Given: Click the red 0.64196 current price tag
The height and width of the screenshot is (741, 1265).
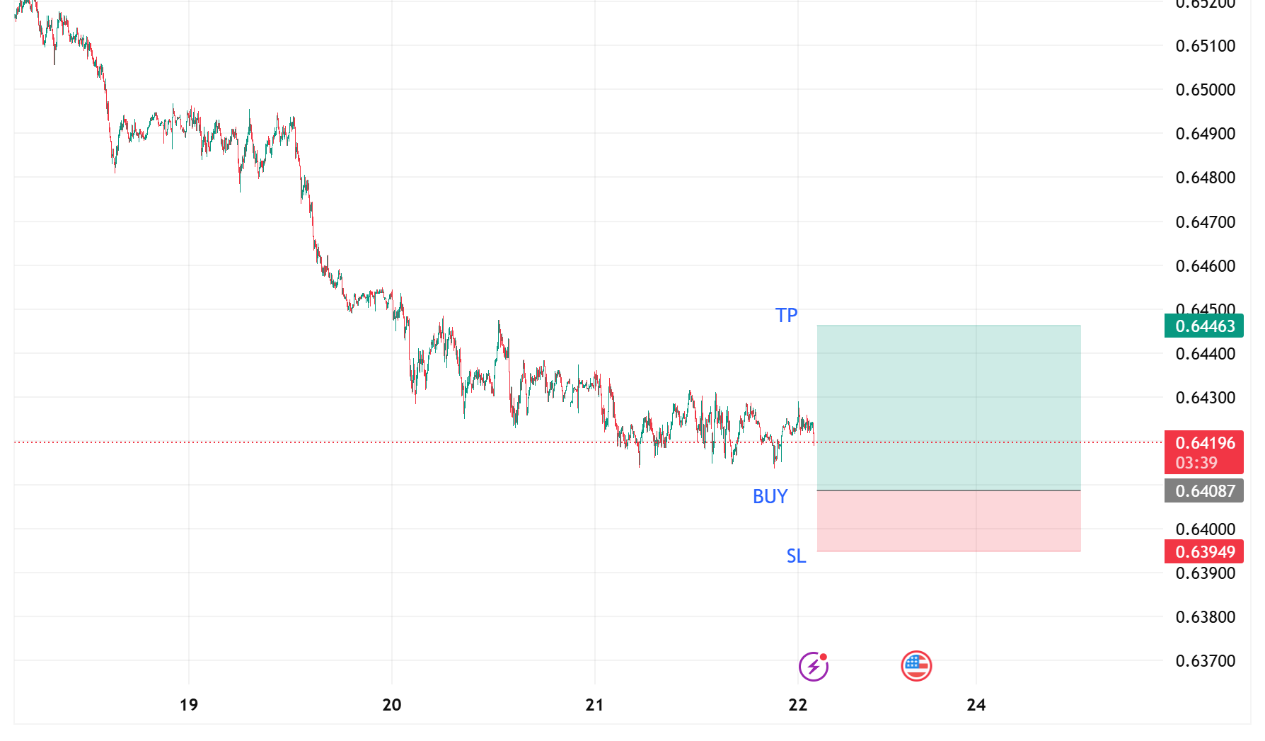Looking at the screenshot, I should [x=1204, y=443].
